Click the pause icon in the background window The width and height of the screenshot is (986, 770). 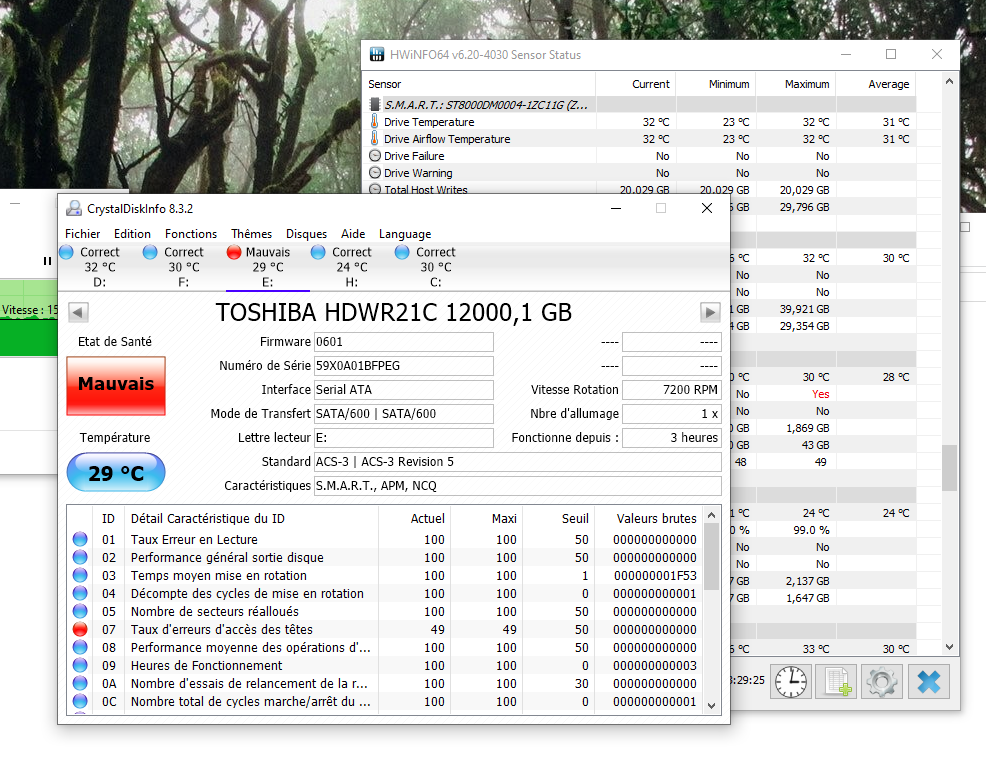coord(47,261)
